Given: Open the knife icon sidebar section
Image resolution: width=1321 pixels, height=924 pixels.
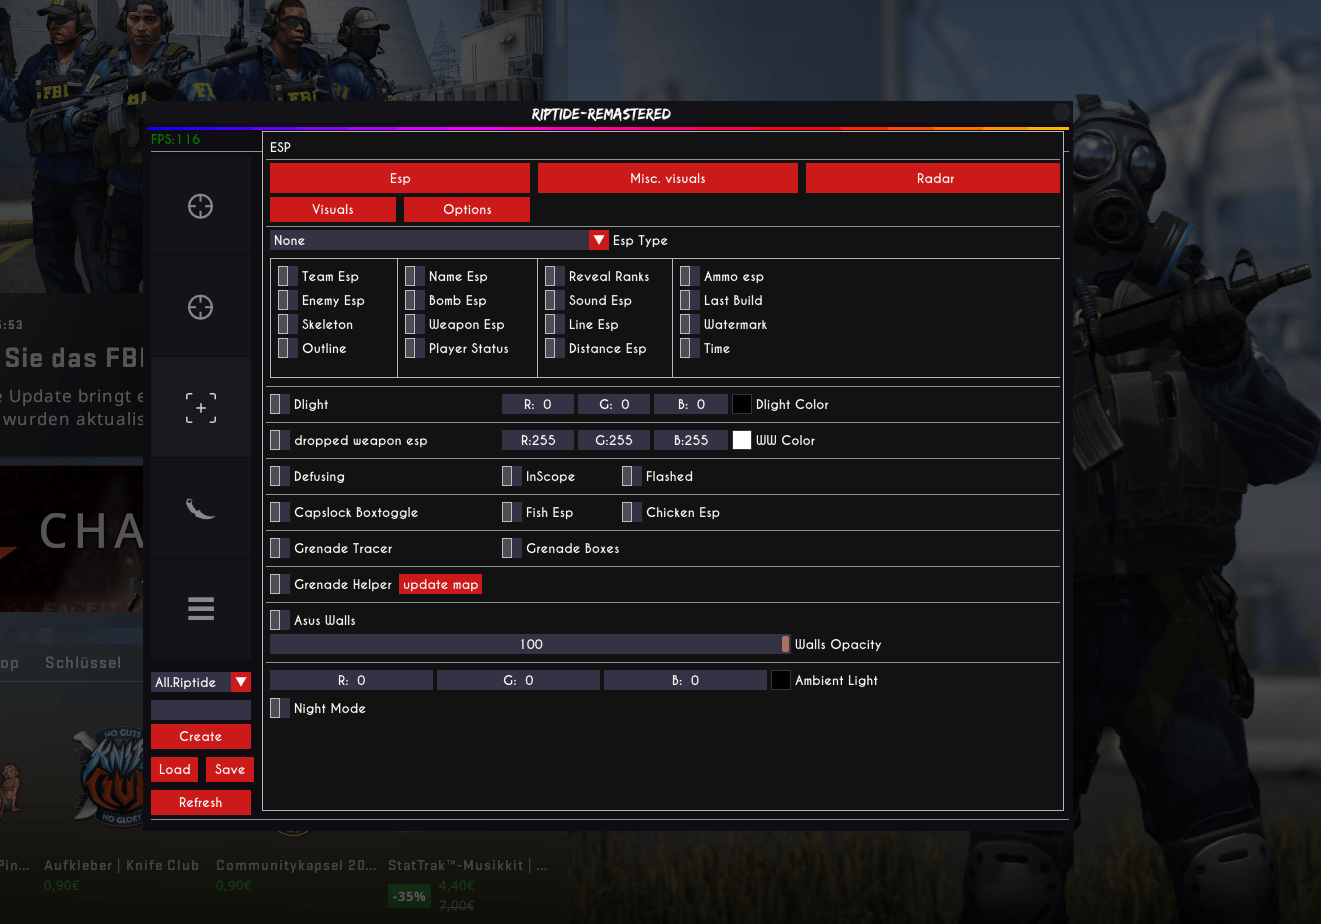Looking at the screenshot, I should pos(201,508).
